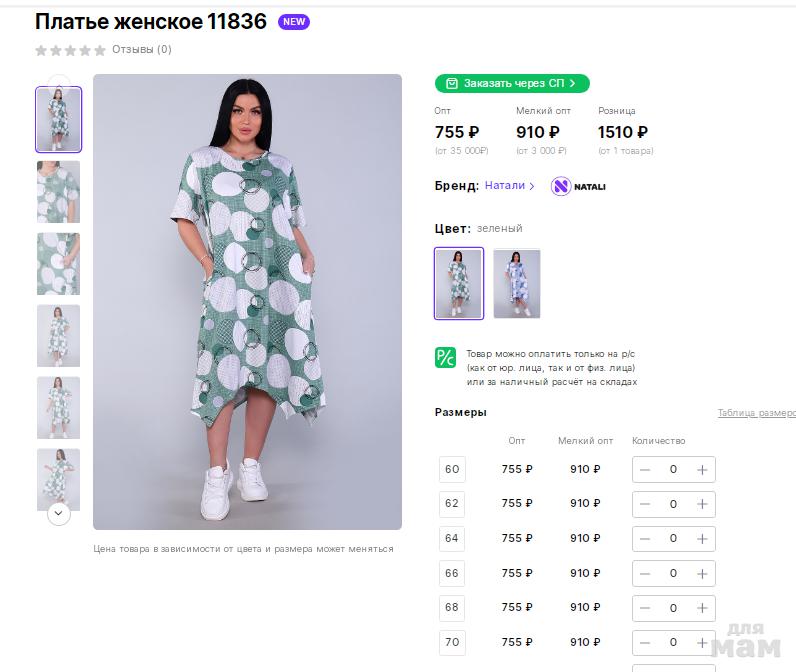Increase quantity for size 64

[702, 539]
